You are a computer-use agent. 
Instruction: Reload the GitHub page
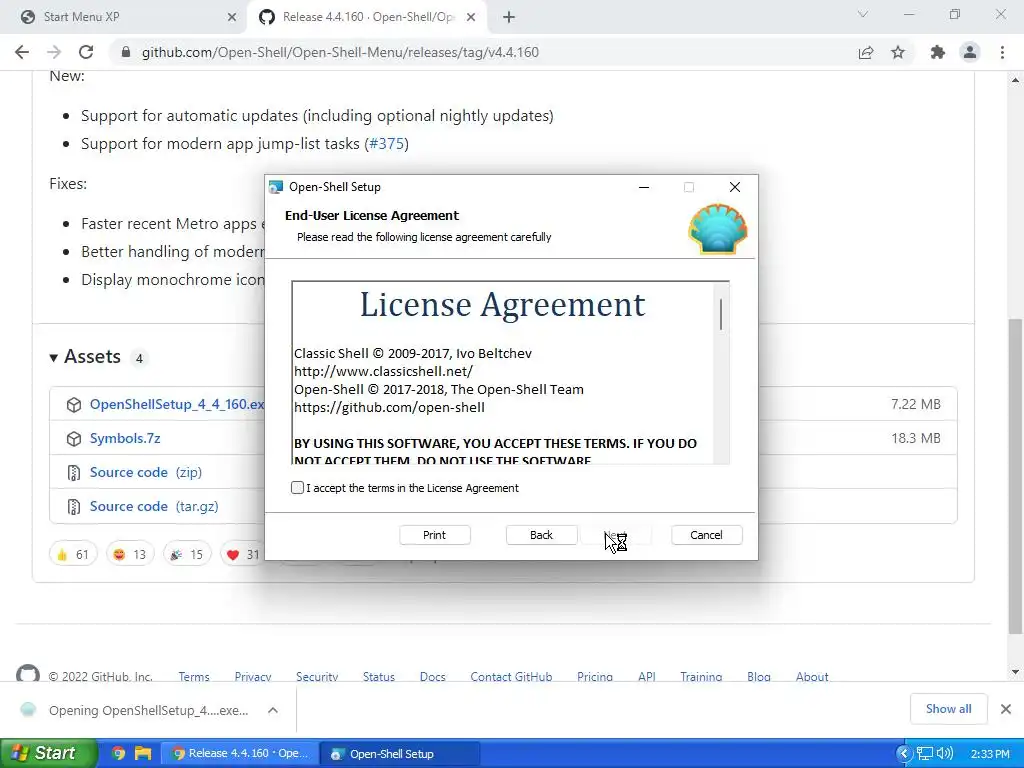(86, 52)
